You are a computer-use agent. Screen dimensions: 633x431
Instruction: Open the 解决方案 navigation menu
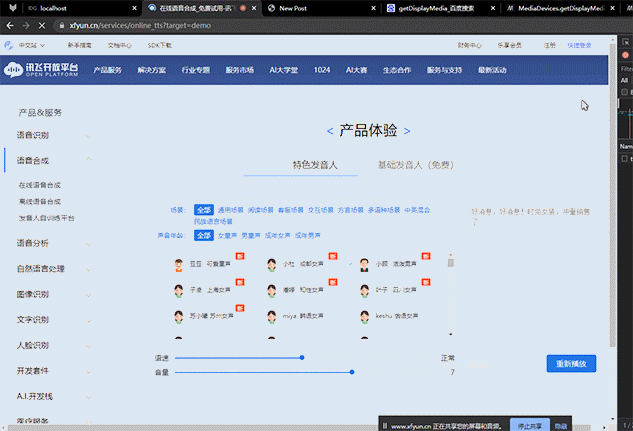point(152,70)
